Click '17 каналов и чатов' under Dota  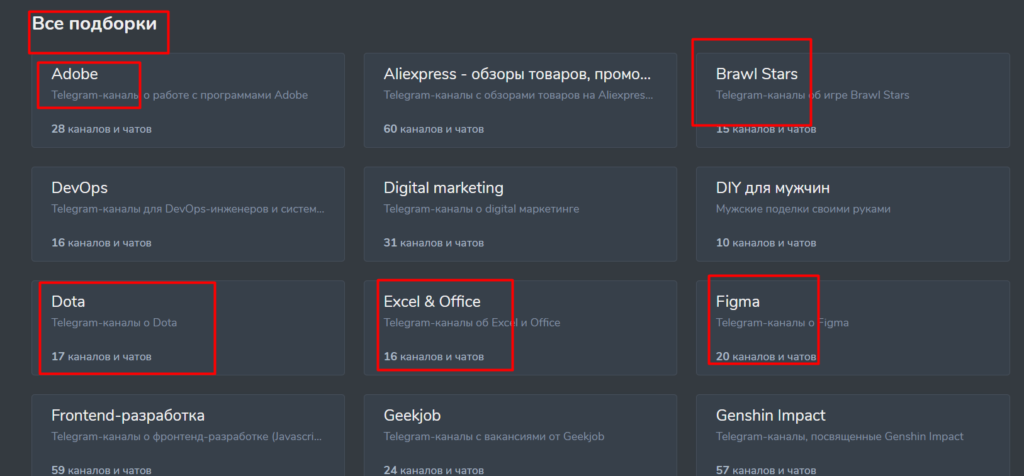(101, 357)
